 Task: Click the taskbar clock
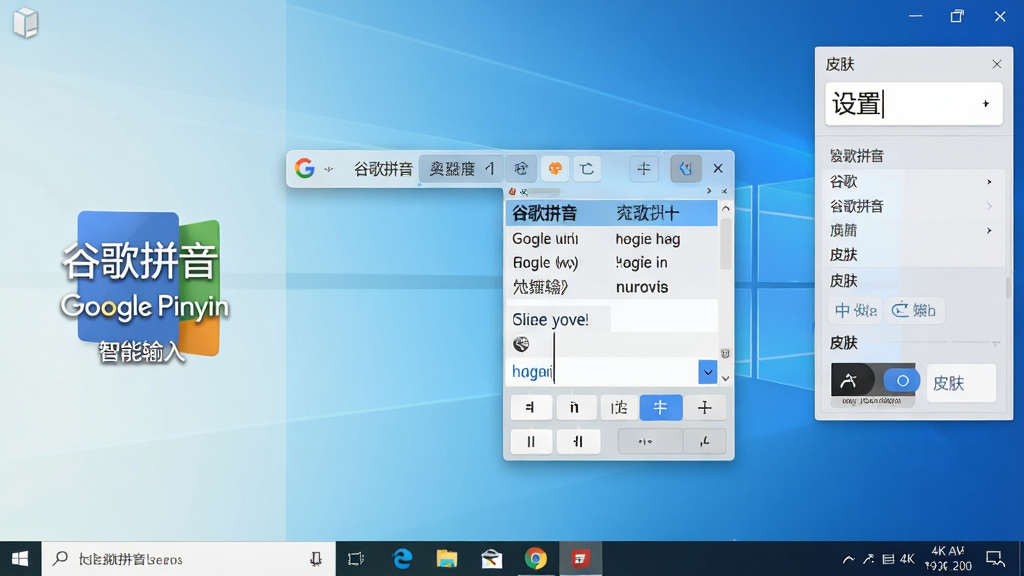click(x=948, y=559)
